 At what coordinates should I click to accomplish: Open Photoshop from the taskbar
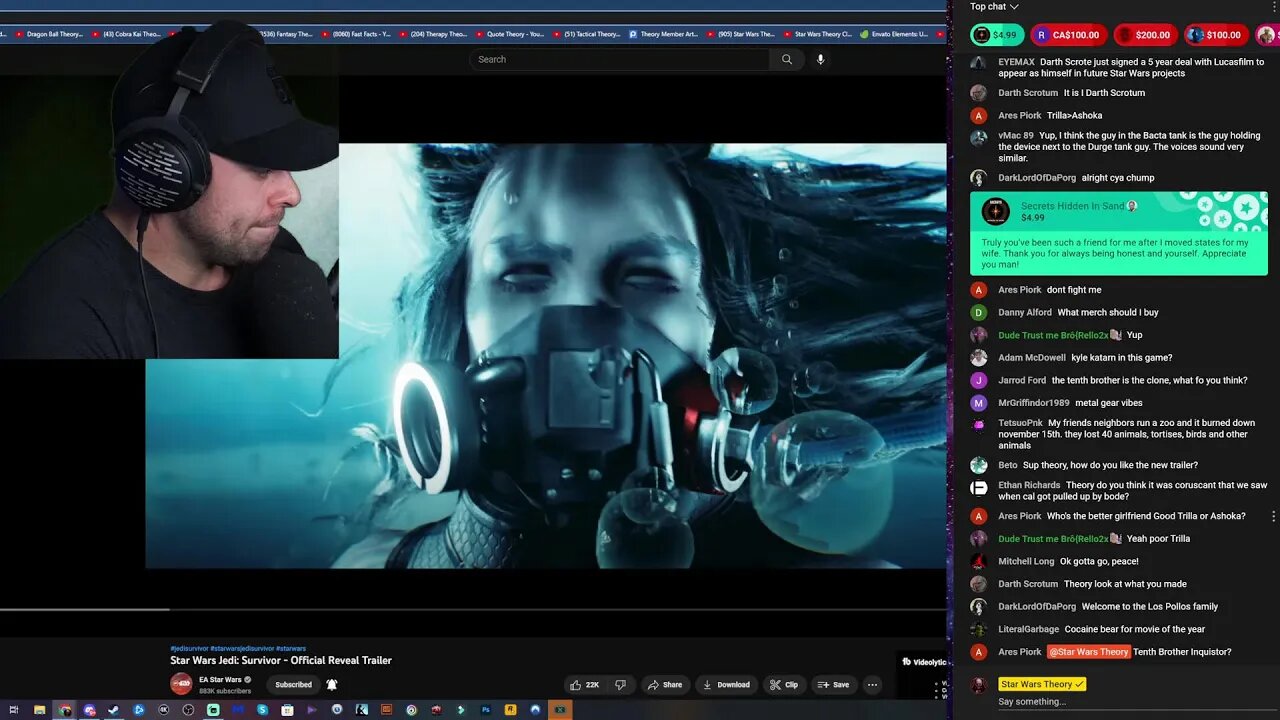(x=486, y=710)
